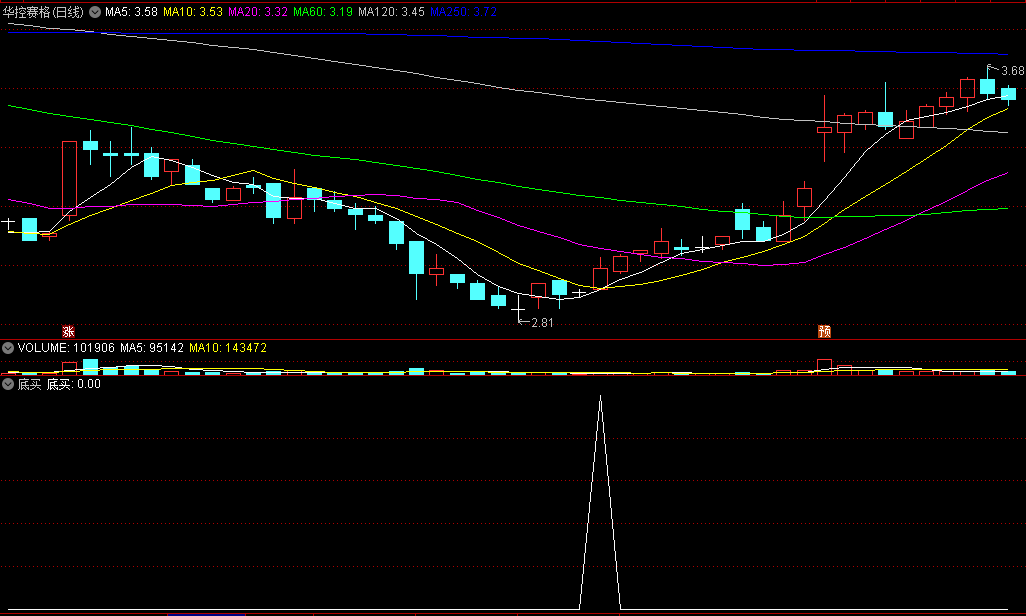
Task: Open the dropdown next to 华控赛格(日线) title
Action: 95,12
